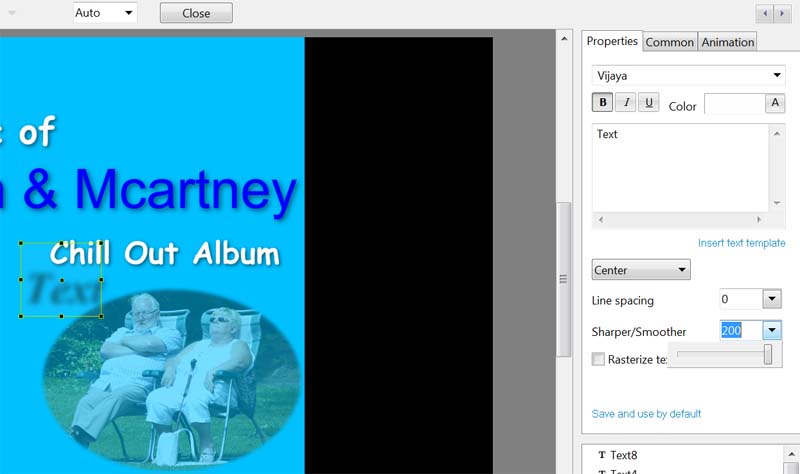The image size is (800, 474).
Task: Open the Sharper/Smoother dropdown arrow
Action: click(771, 330)
